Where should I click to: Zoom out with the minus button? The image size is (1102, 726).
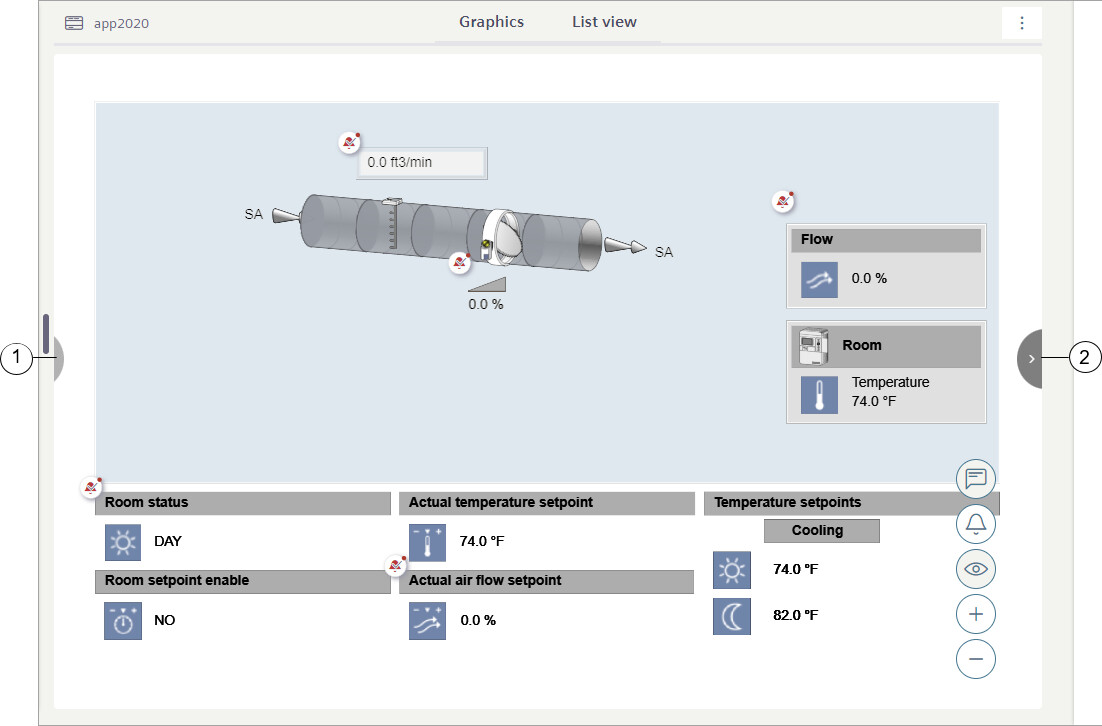(x=976, y=659)
